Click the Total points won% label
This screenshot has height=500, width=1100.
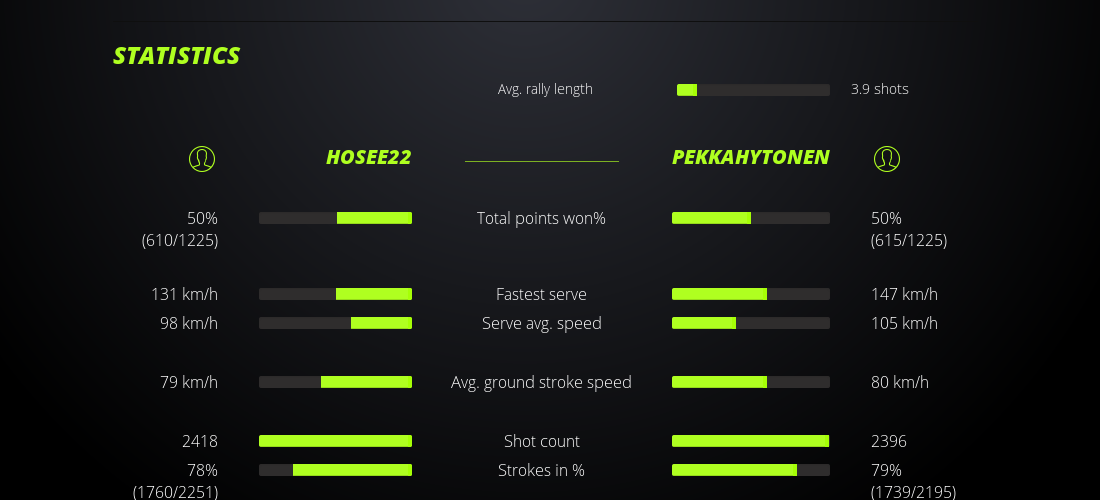(541, 218)
